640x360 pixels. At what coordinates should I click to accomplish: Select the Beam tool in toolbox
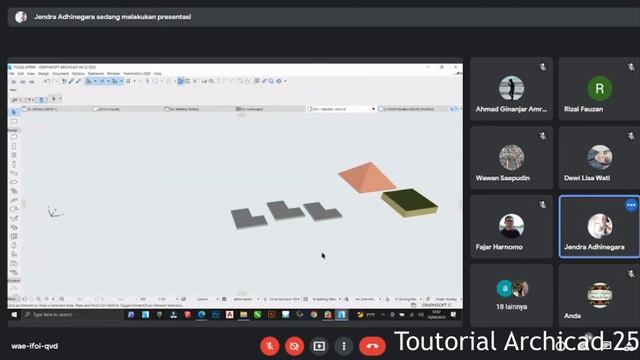(14, 173)
